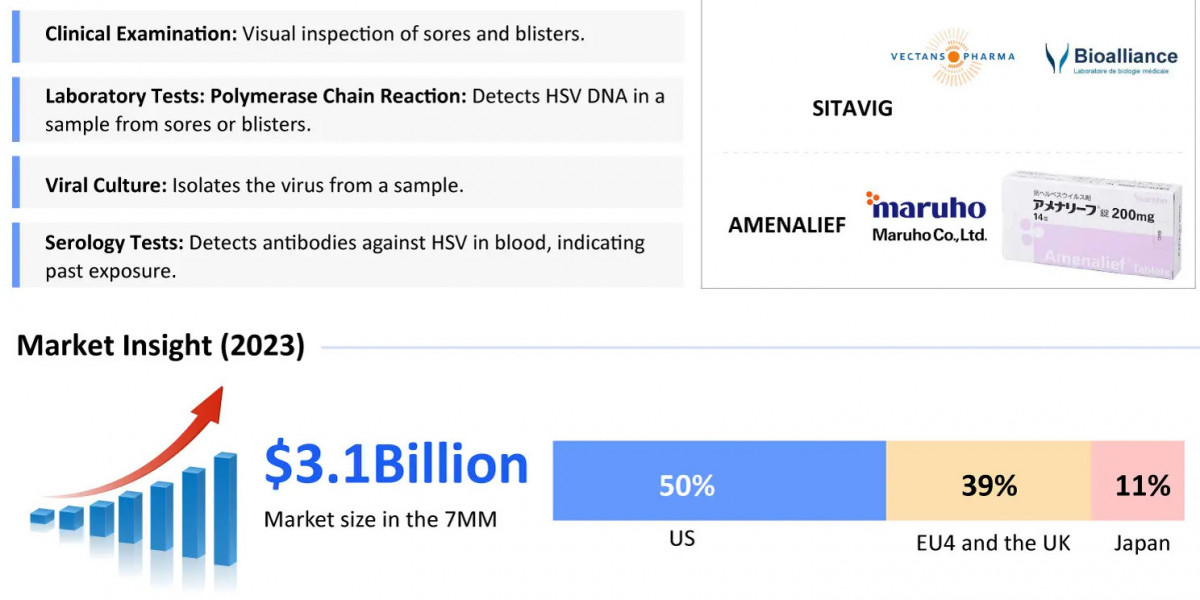The height and width of the screenshot is (600, 1200).
Task: Click the 'Japan' label under the bar
Action: [x=1142, y=543]
